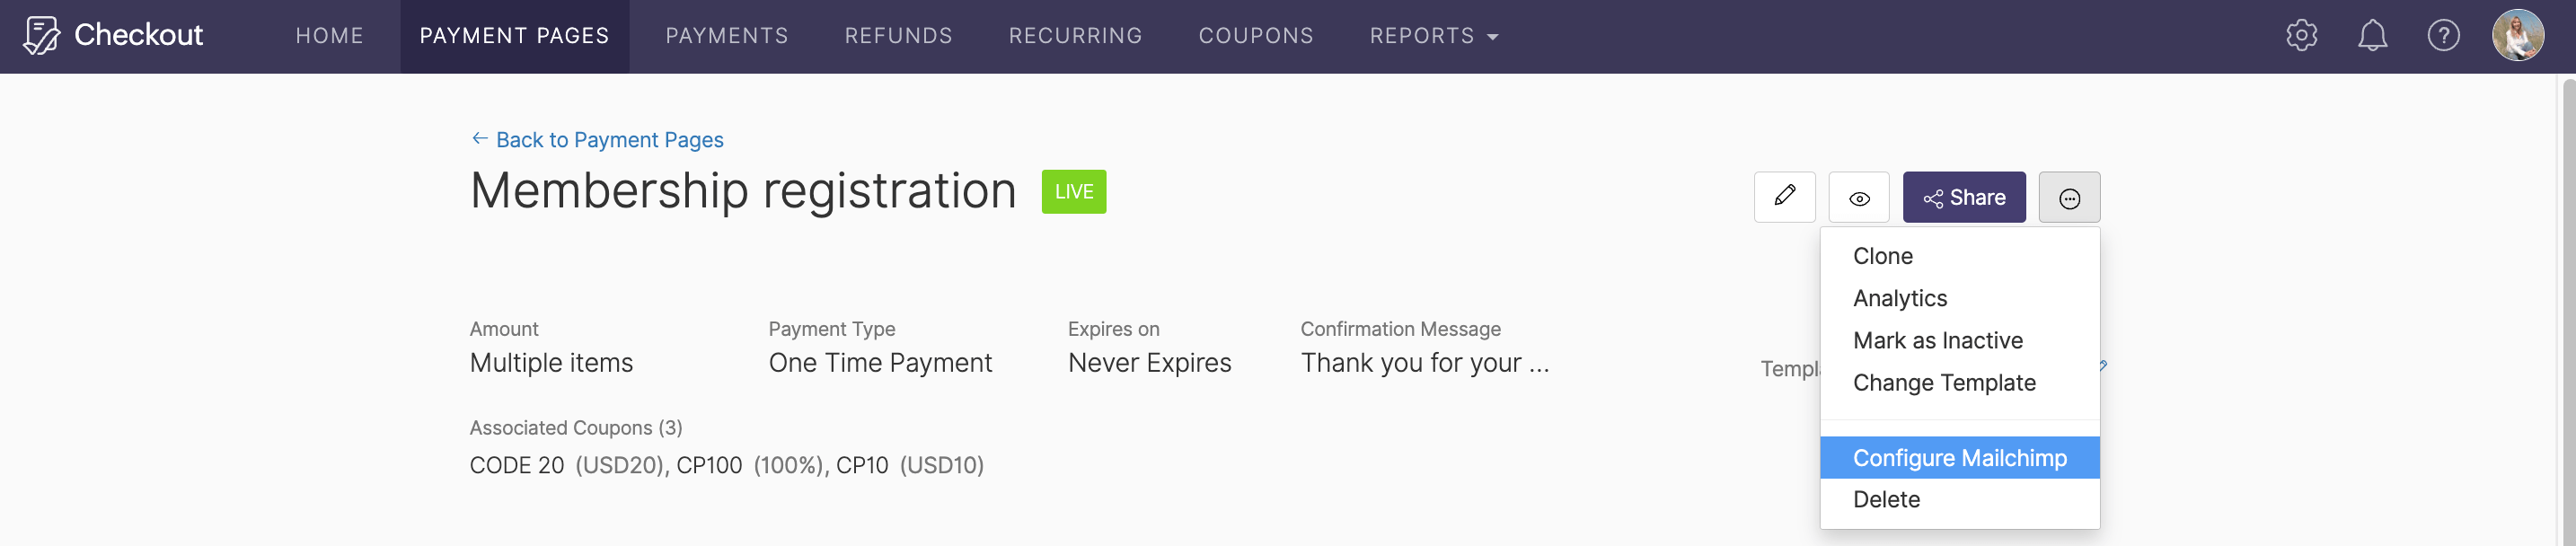Preview page visibility via the eye toggle
This screenshot has height=546, width=2576.
[x=1859, y=197]
